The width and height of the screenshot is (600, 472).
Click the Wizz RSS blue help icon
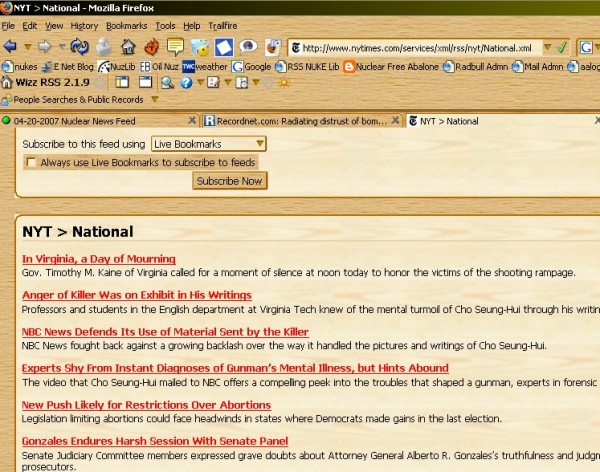pyautogui.click(x=186, y=83)
